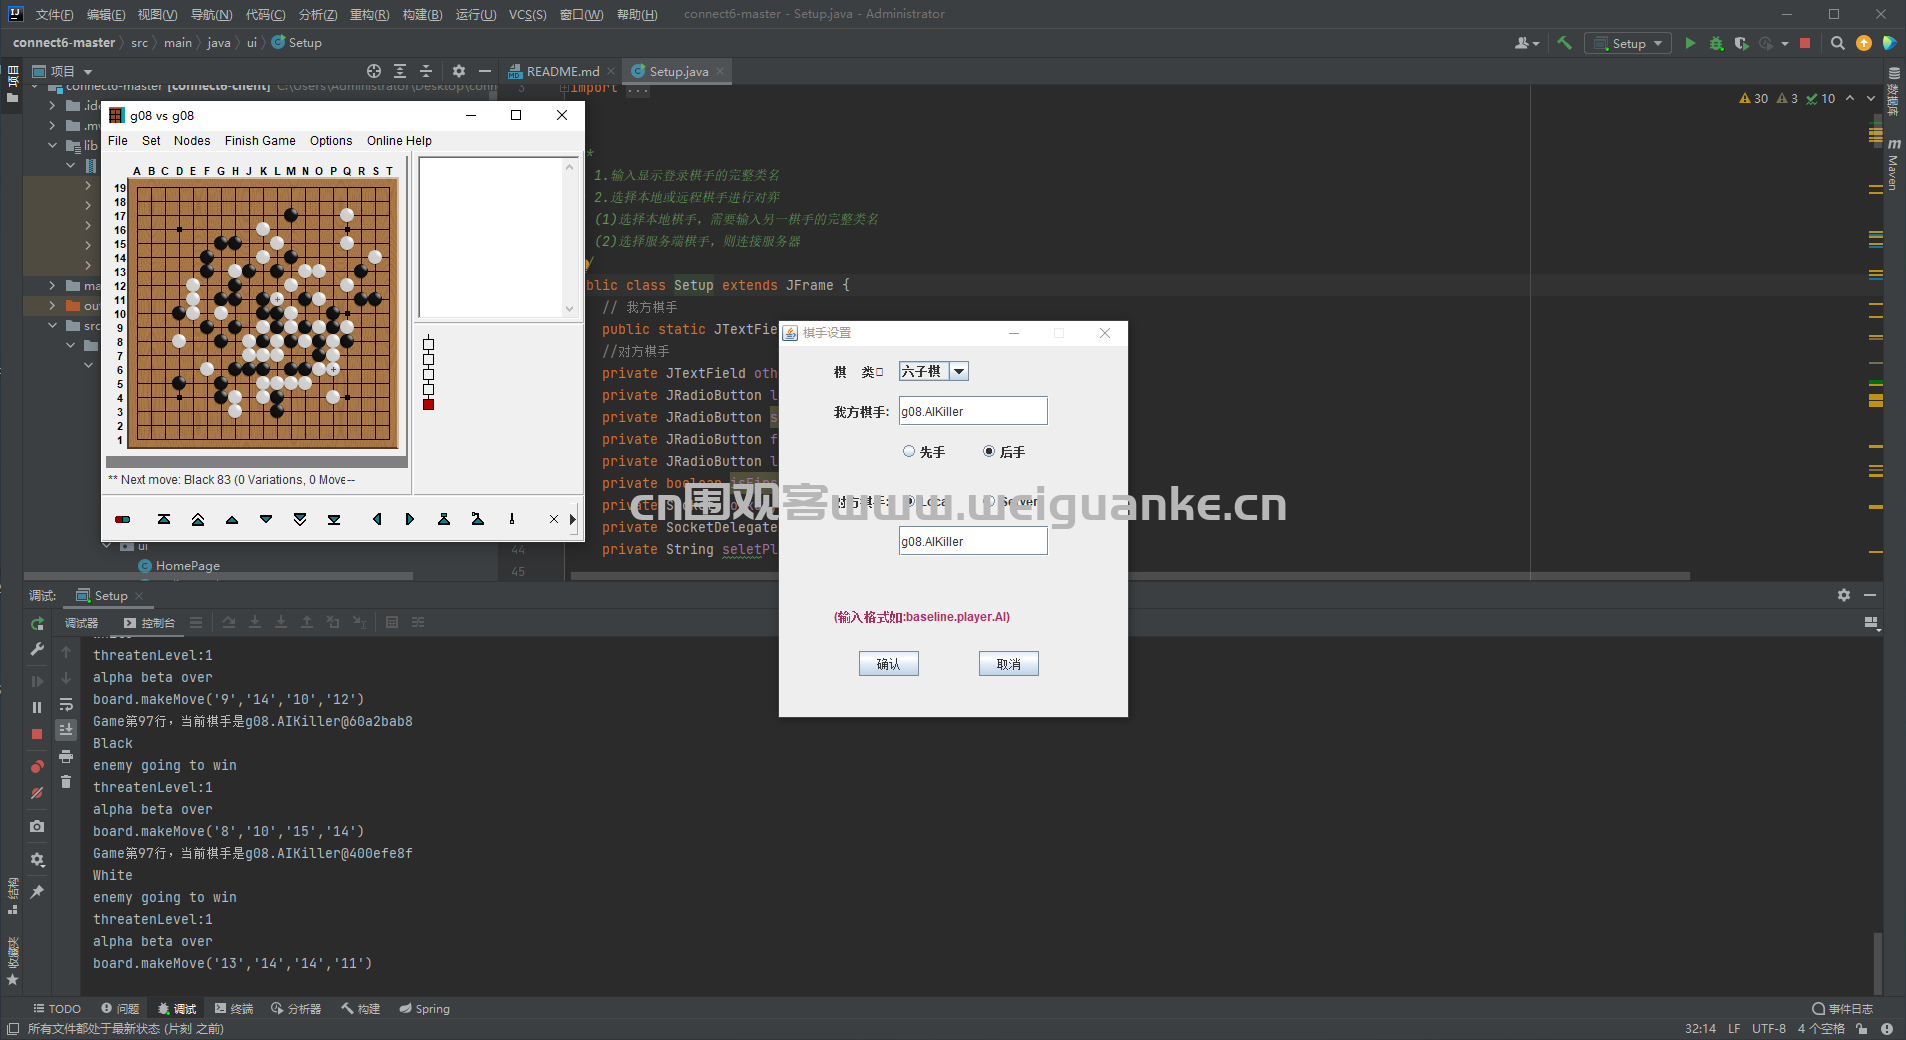Select the 先手 radio button
Viewport: 1906px width, 1040px height.
pyautogui.click(x=909, y=452)
